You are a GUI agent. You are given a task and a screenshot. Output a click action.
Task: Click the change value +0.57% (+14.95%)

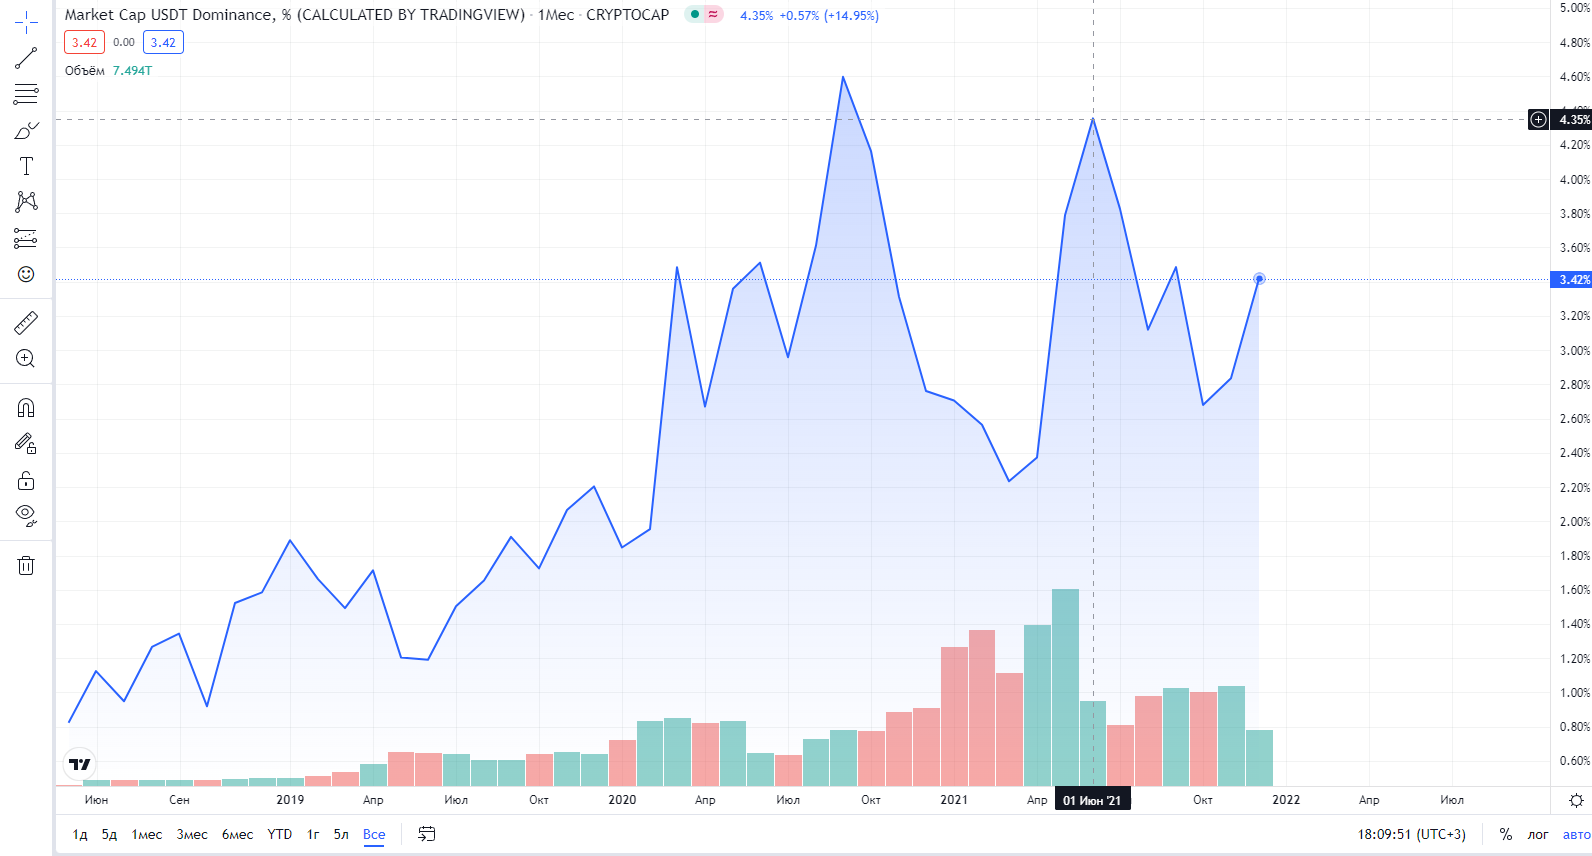tap(829, 16)
